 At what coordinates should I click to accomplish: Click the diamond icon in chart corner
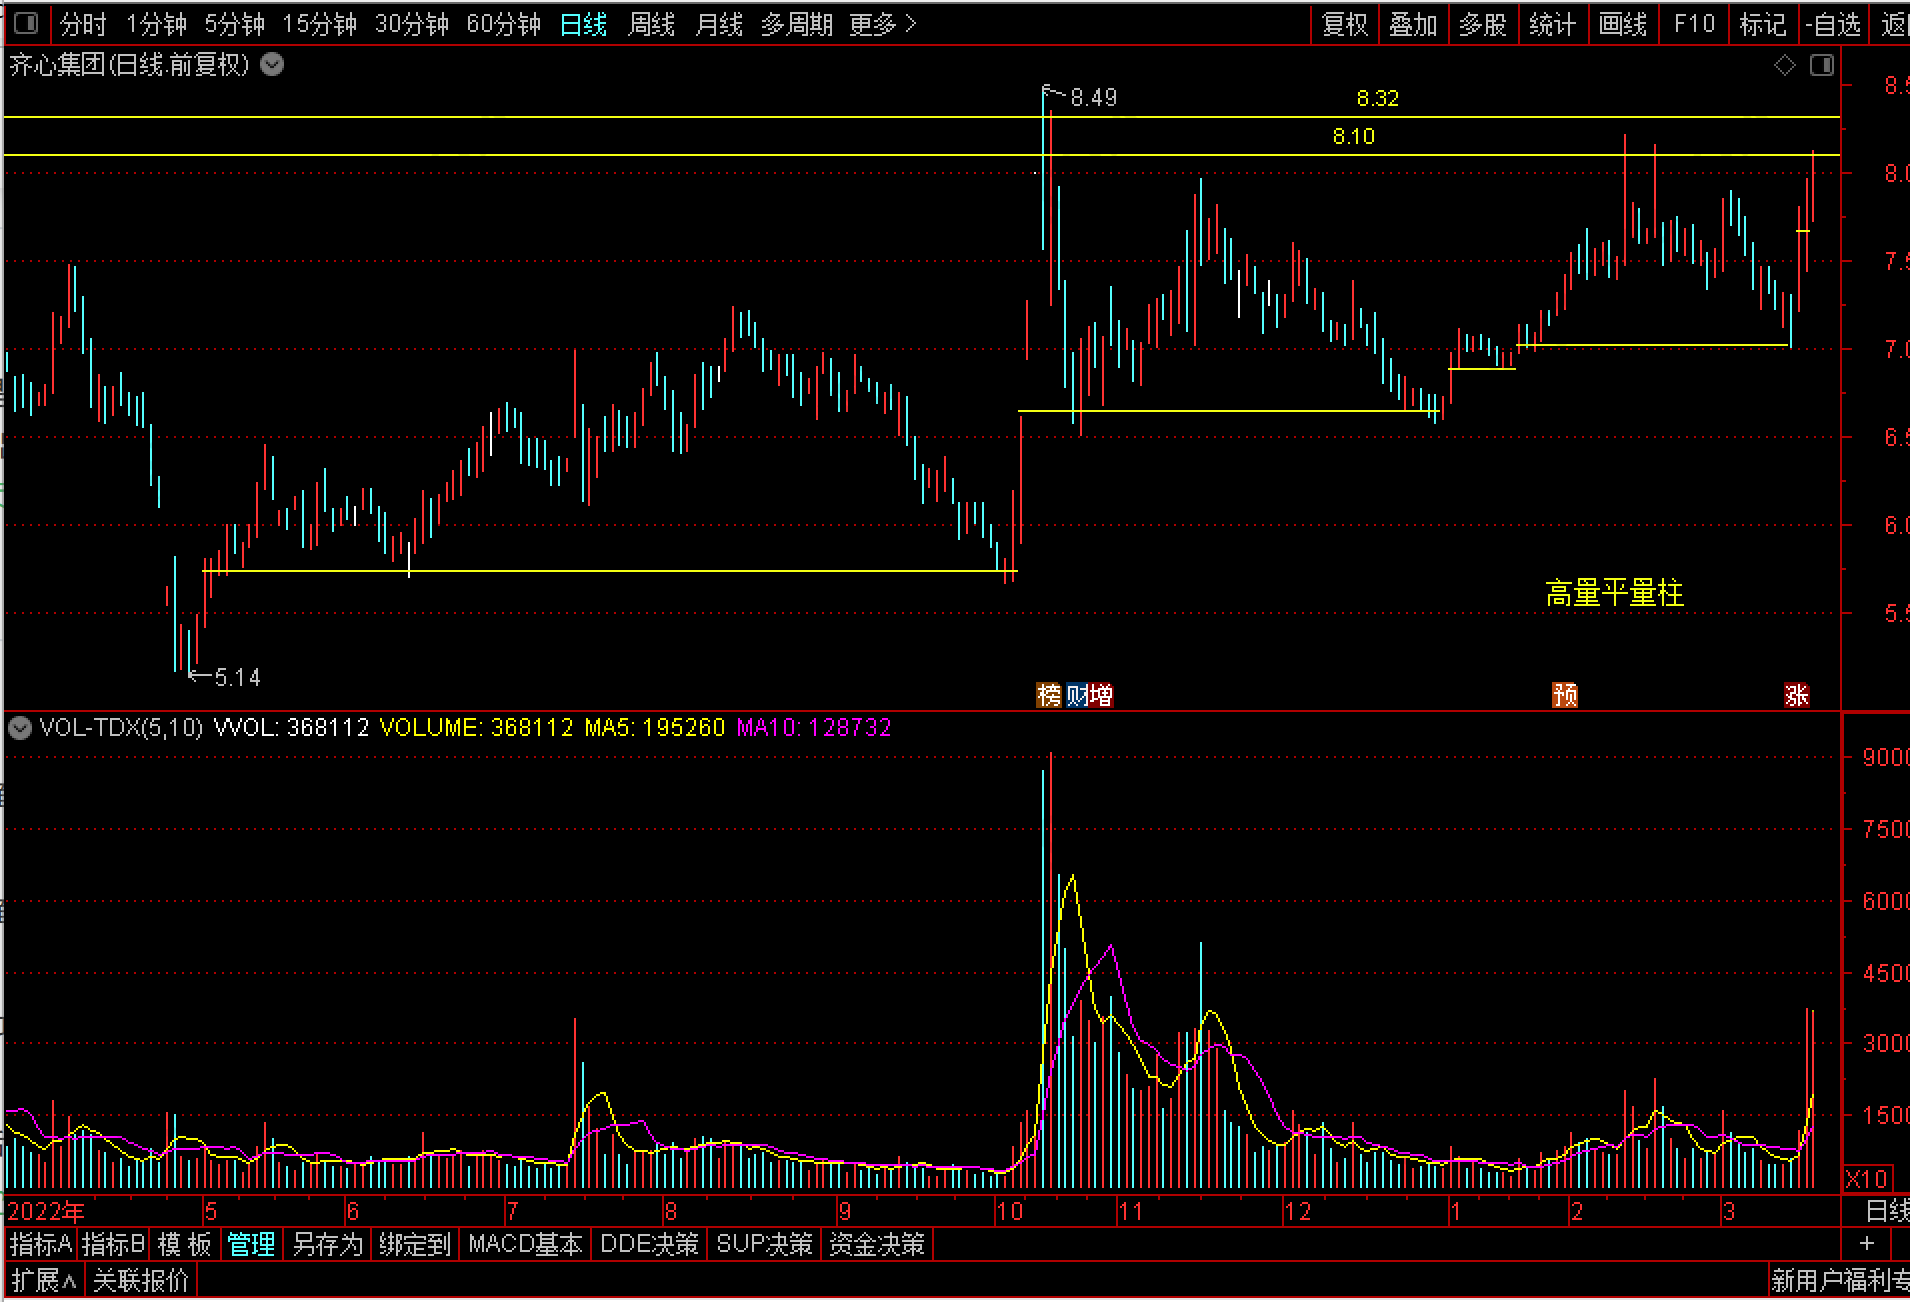coord(1785,66)
